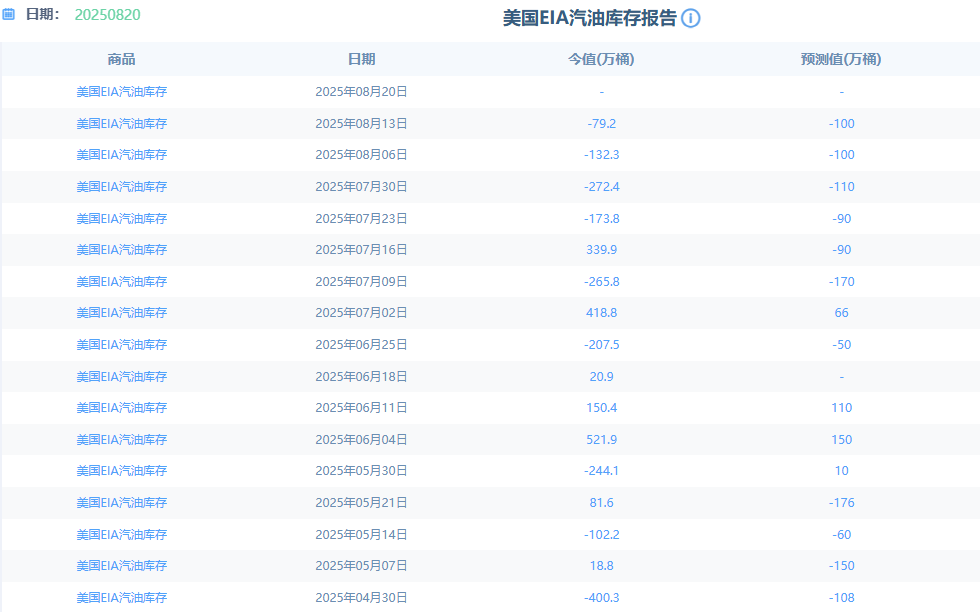Select the date cell 2025年07月30日
980x612 pixels.
361,187
